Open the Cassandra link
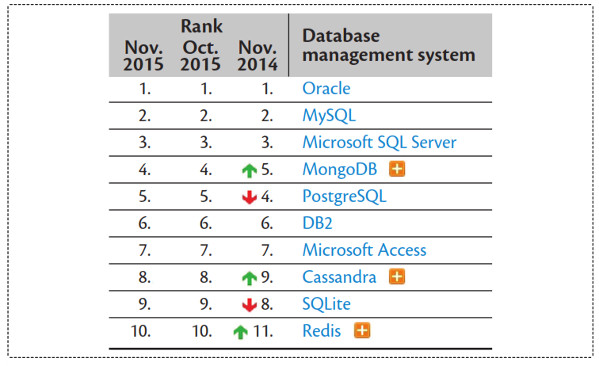Screen dimensions: 599x366 [x=339, y=277]
